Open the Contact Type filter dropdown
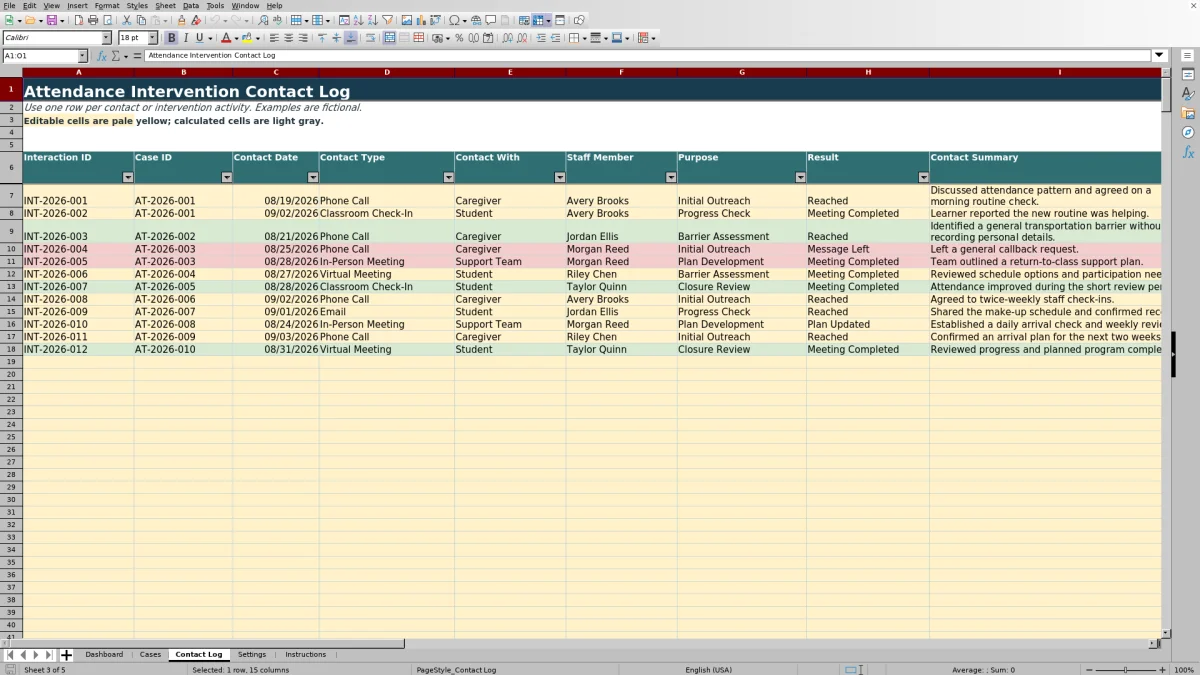The width and height of the screenshot is (1200, 675). 448,177
